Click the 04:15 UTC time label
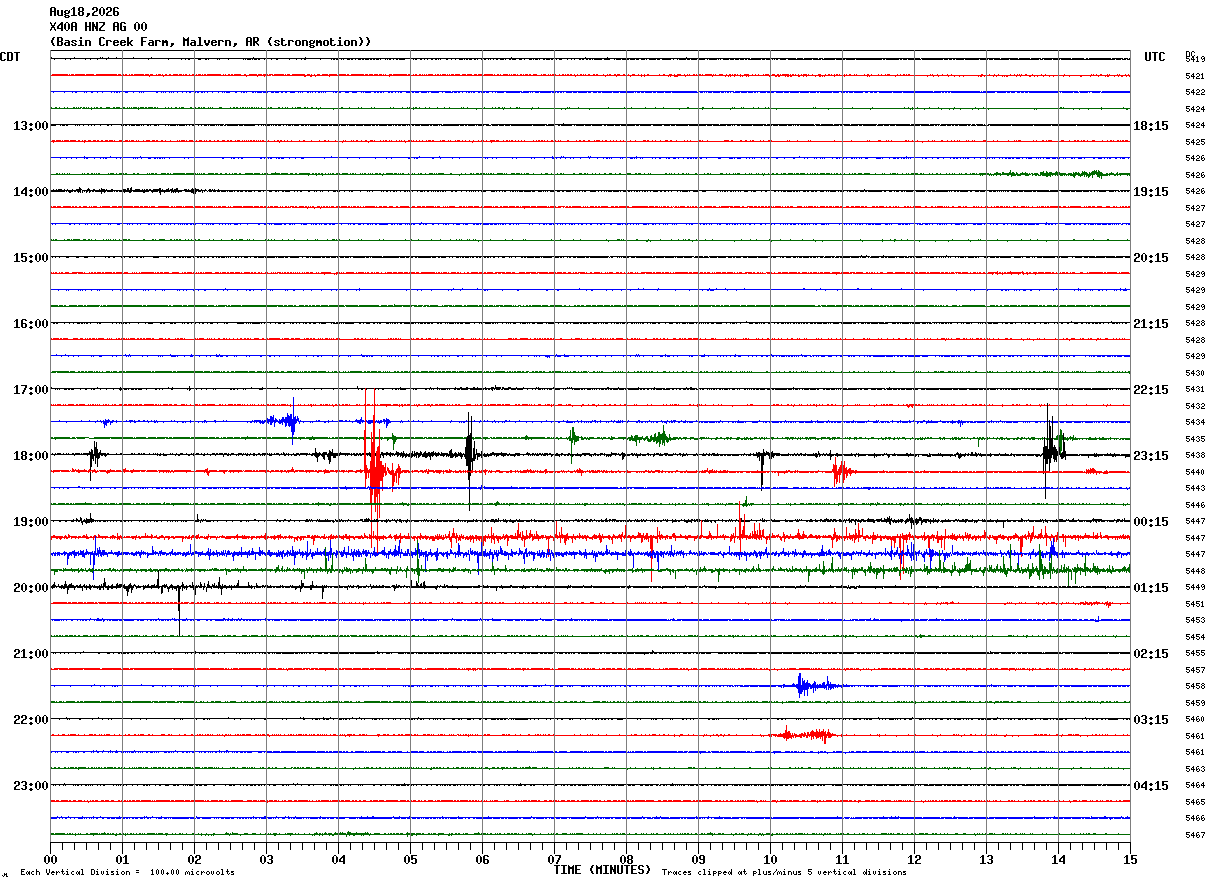The height and width of the screenshot is (886, 1210). click(1151, 786)
